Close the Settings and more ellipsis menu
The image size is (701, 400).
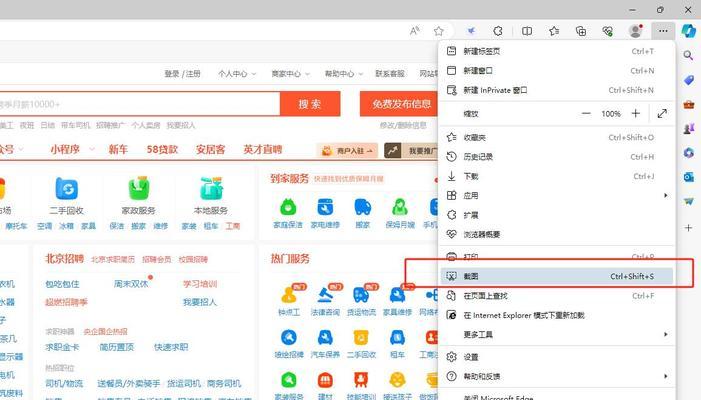(x=663, y=31)
